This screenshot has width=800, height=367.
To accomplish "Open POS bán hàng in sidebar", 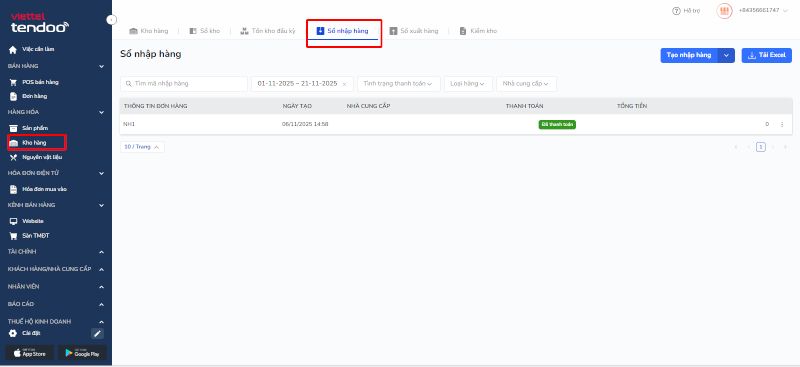I will [34, 82].
